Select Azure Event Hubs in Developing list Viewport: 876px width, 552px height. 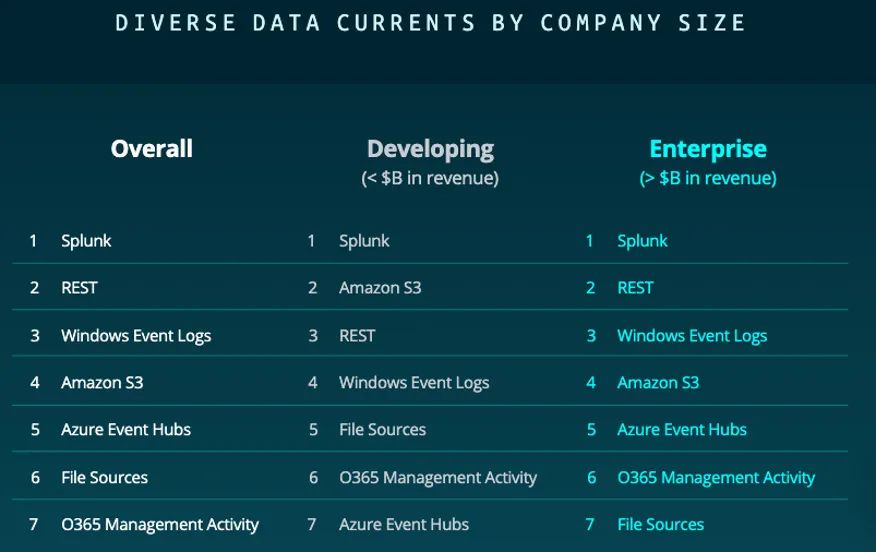coord(404,525)
